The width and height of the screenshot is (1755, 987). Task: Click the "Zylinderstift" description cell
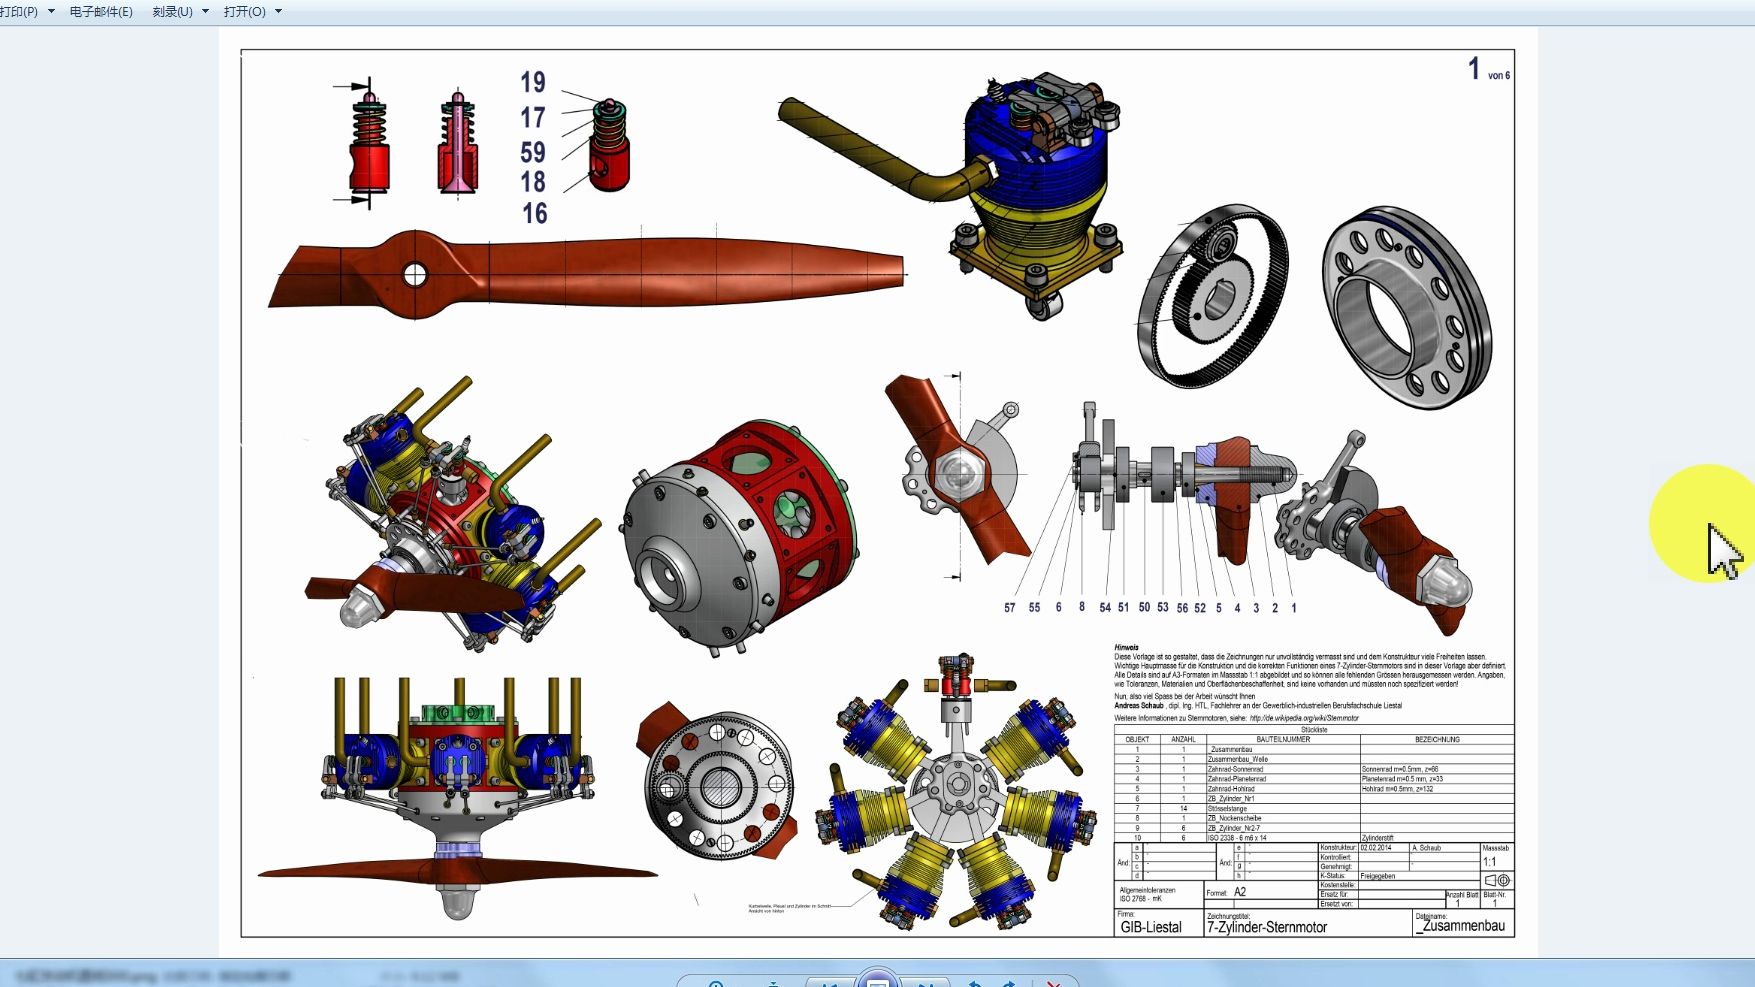click(1378, 838)
